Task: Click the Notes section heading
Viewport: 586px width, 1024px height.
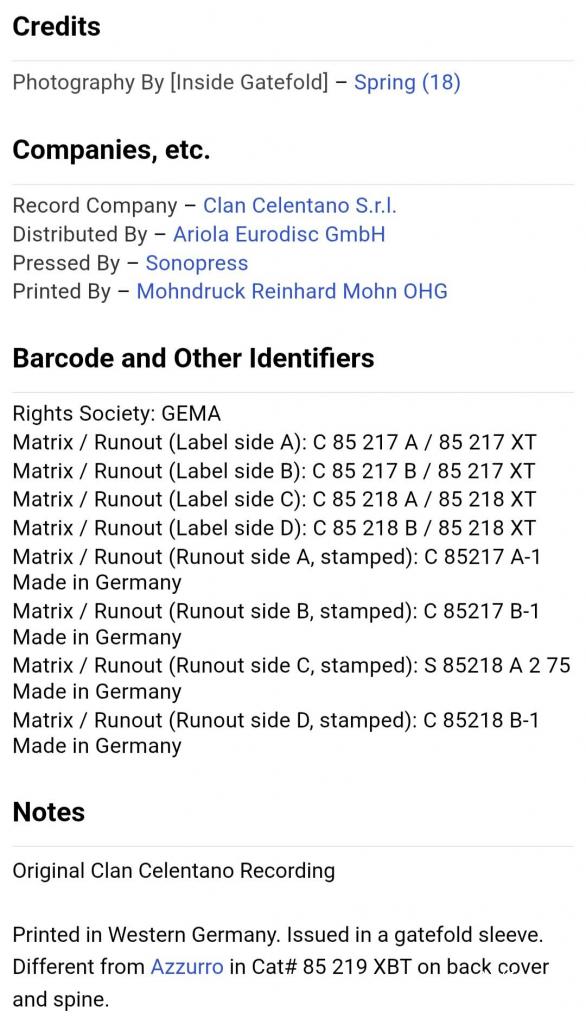Action: [49, 812]
